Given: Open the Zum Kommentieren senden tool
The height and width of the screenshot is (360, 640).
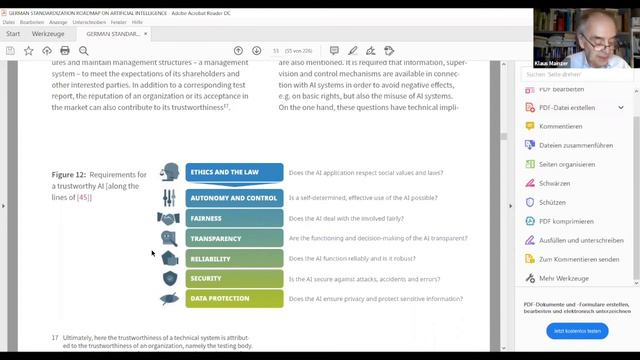Looking at the screenshot, I should coord(579,260).
